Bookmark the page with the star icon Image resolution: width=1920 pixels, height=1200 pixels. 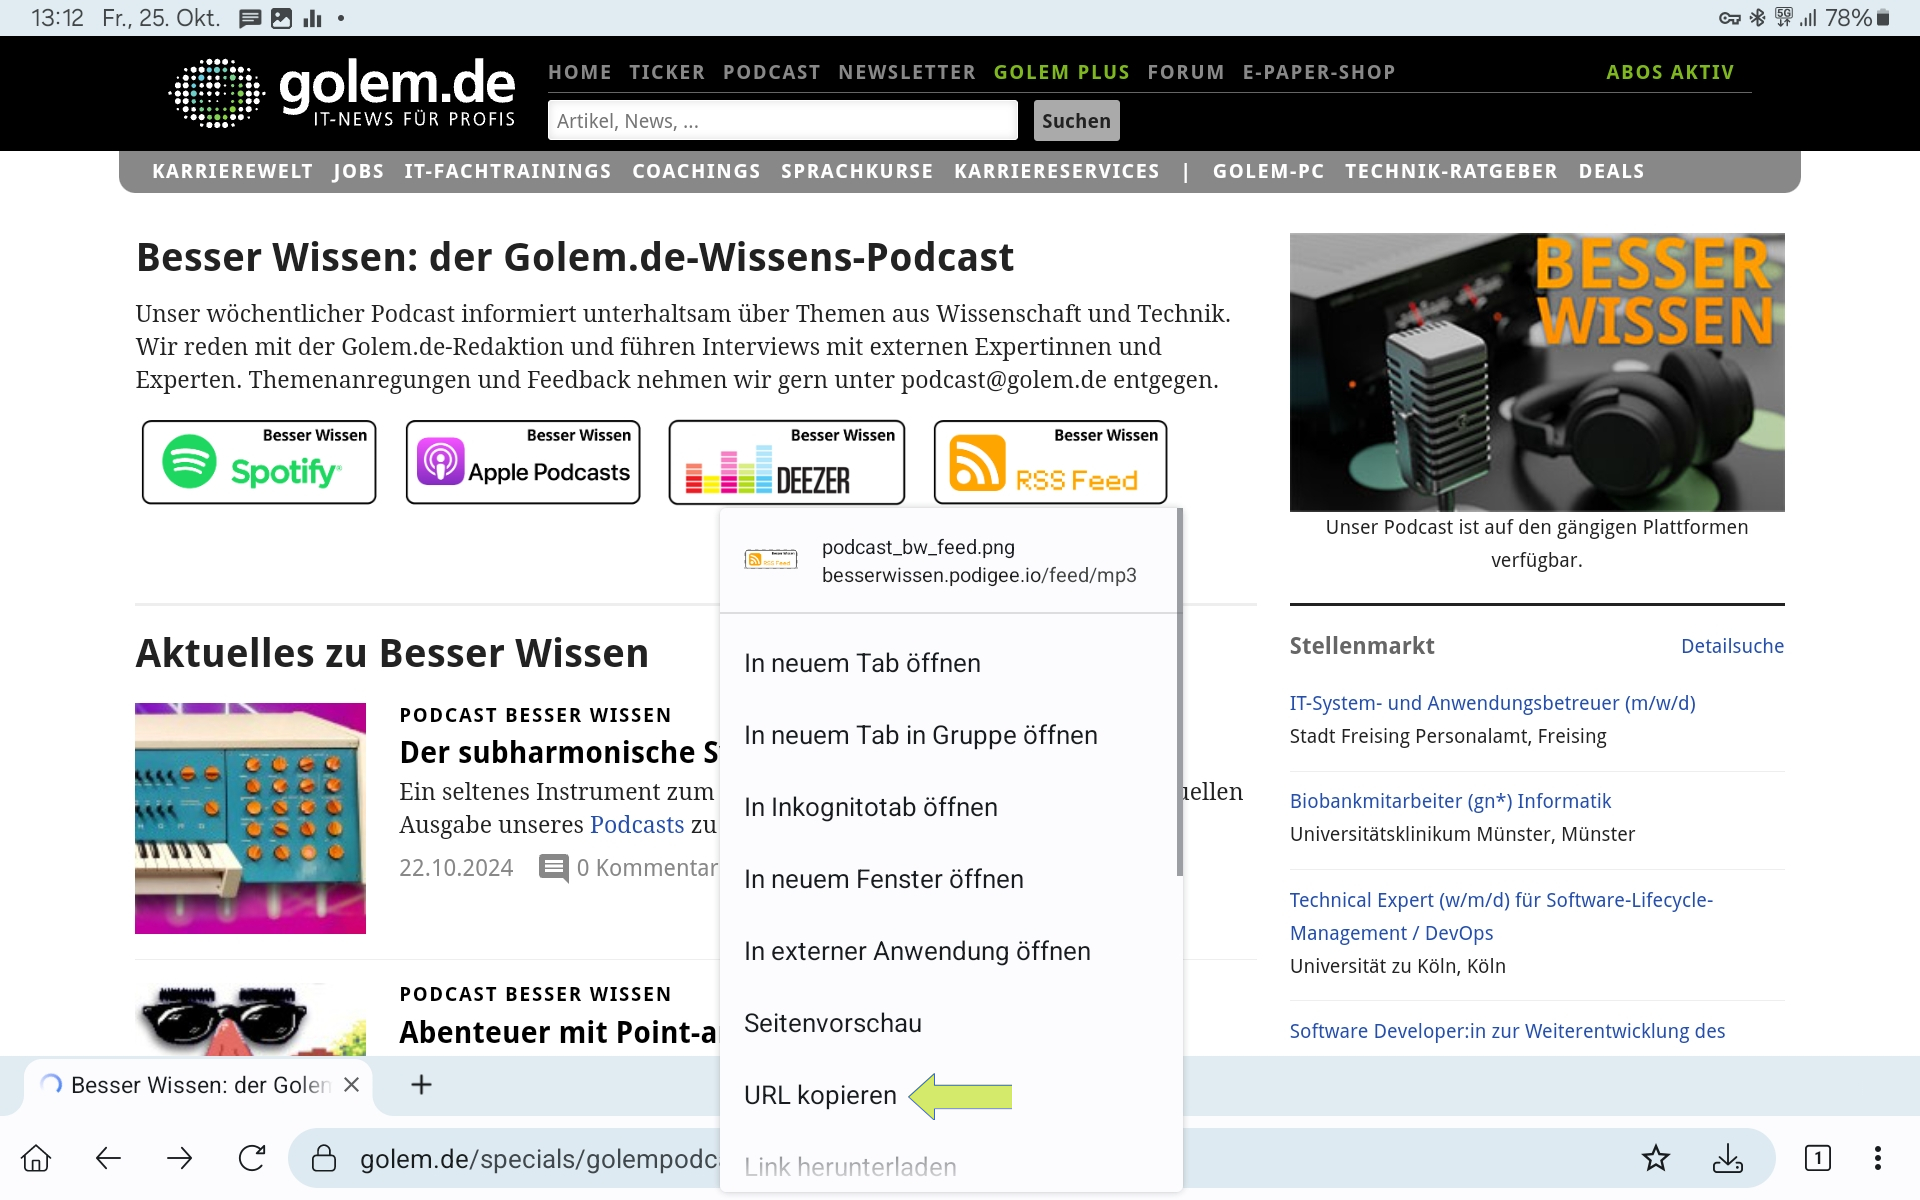pyautogui.click(x=1656, y=1158)
